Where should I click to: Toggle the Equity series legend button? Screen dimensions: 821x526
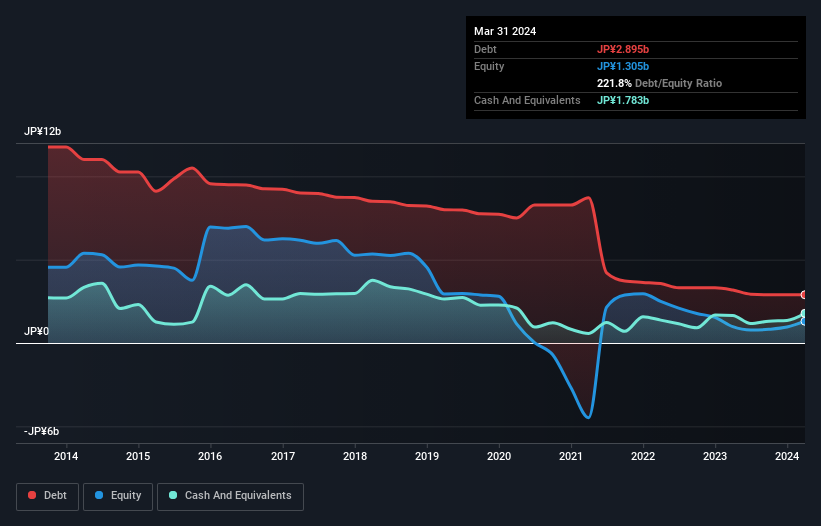118,496
